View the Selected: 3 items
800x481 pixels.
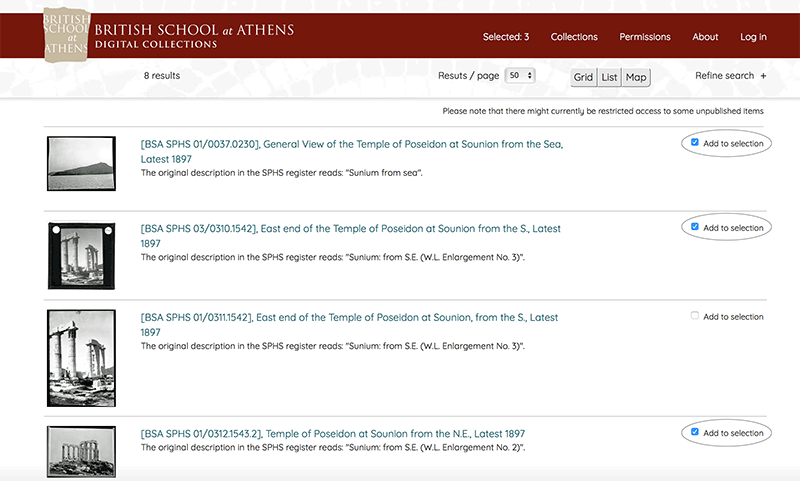tap(506, 37)
